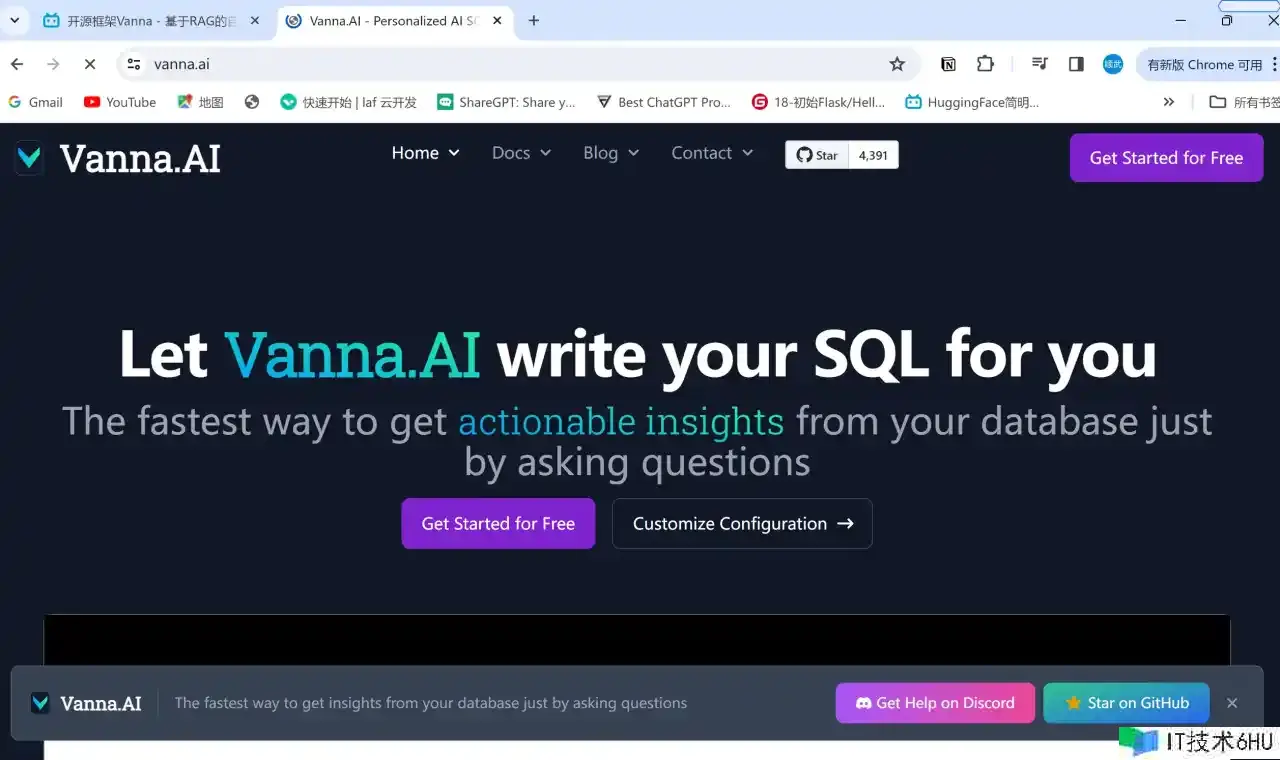Click the media control icon in toolbar
The width and height of the screenshot is (1280, 760).
coord(1040,64)
